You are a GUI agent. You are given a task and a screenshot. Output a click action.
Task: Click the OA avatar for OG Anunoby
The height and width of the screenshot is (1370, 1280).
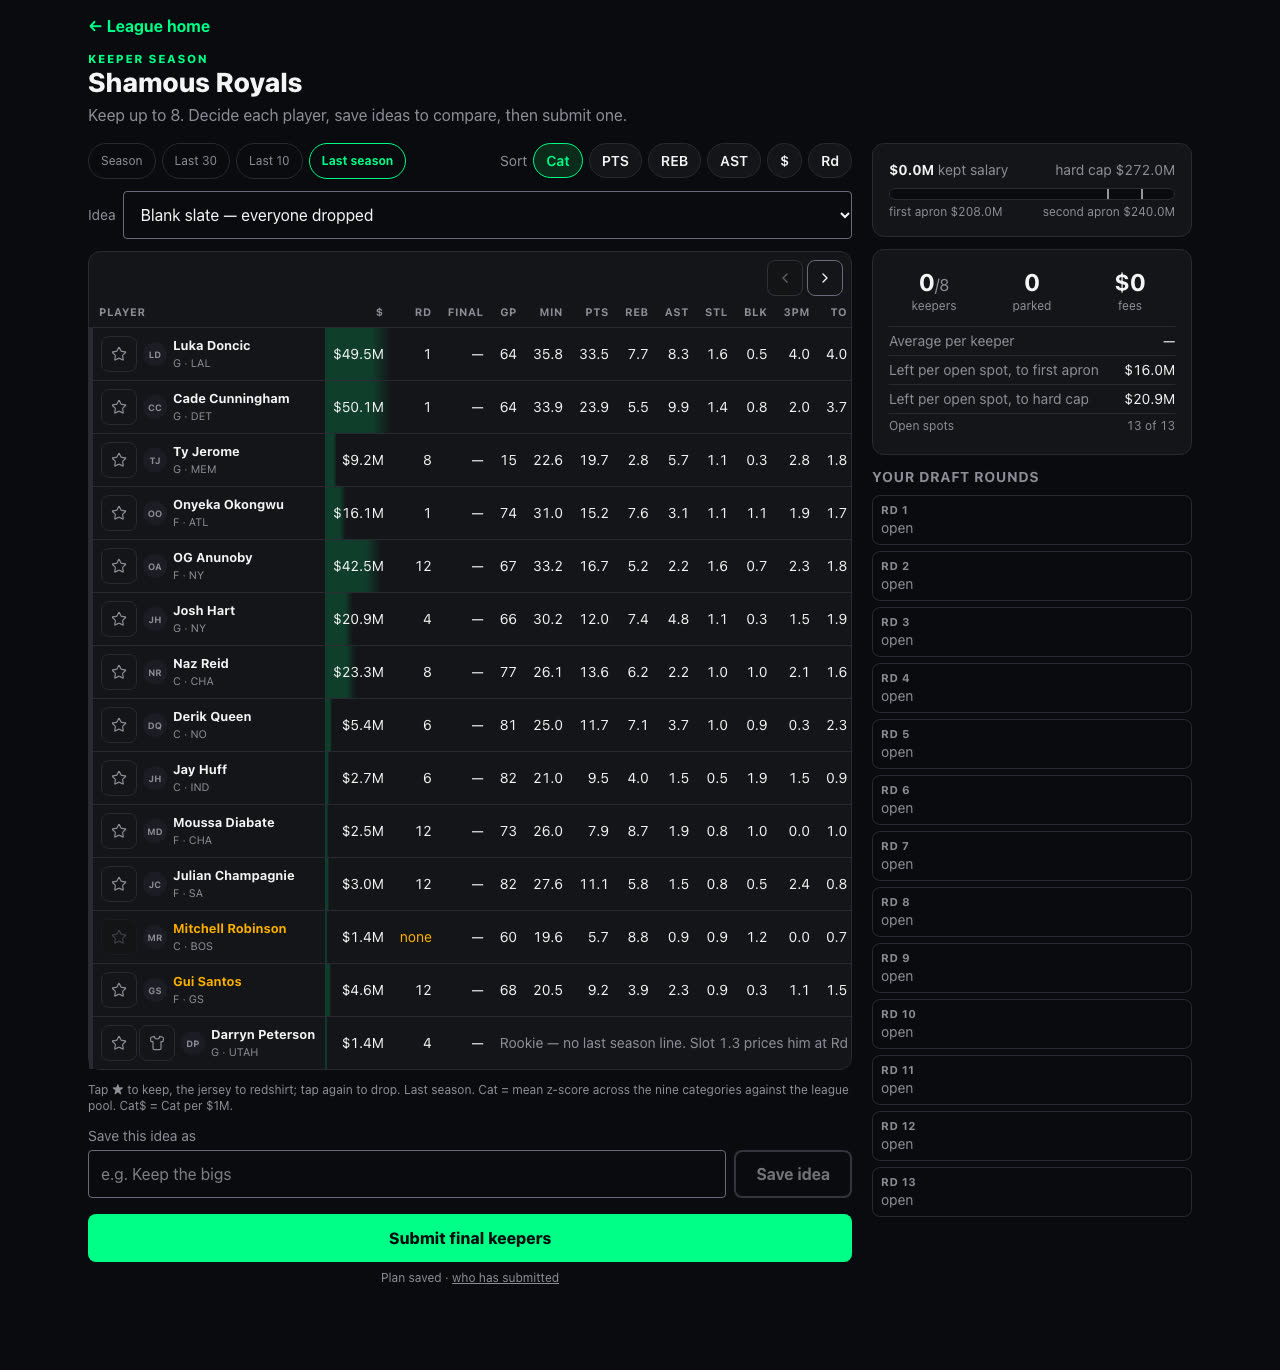[x=155, y=566]
